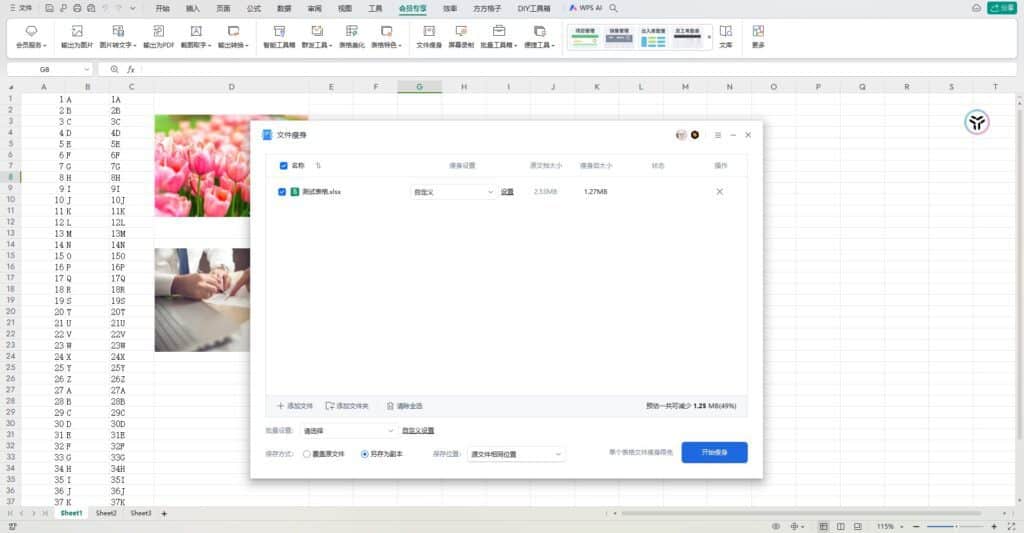Image resolution: width=1024 pixels, height=533 pixels.
Task: Click the zoom in plus button
Action: tap(994, 526)
